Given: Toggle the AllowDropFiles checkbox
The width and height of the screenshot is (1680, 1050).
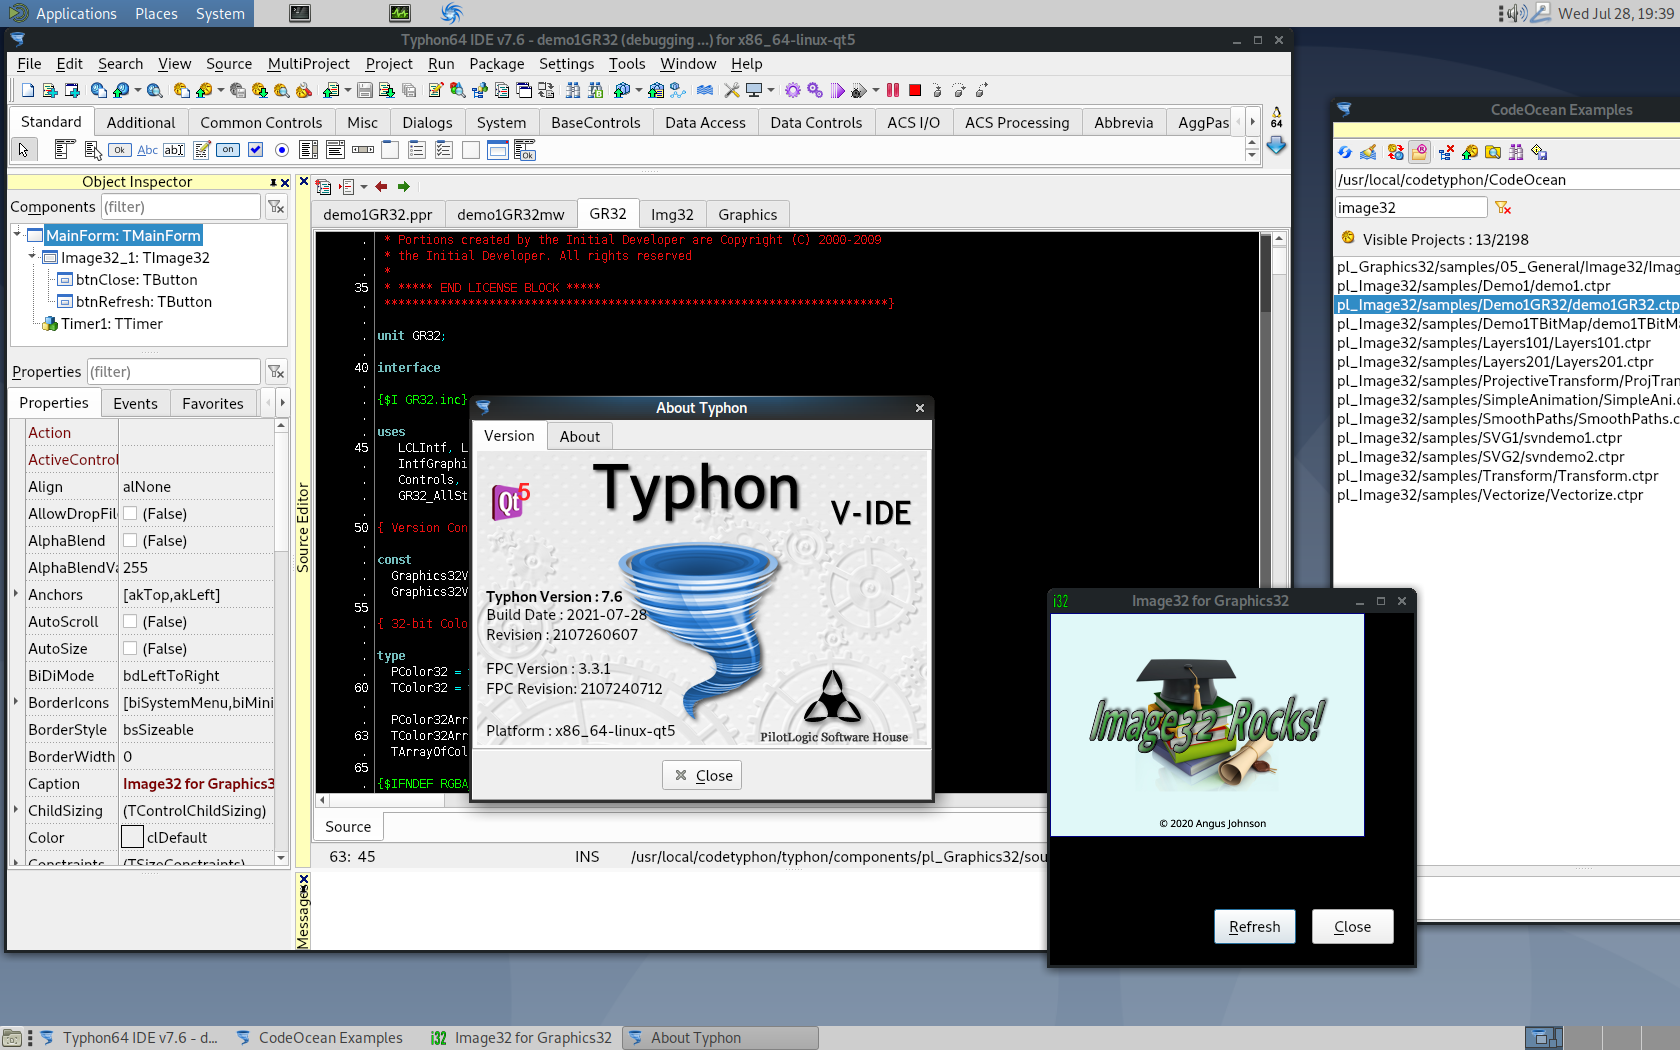Looking at the screenshot, I should (130, 514).
